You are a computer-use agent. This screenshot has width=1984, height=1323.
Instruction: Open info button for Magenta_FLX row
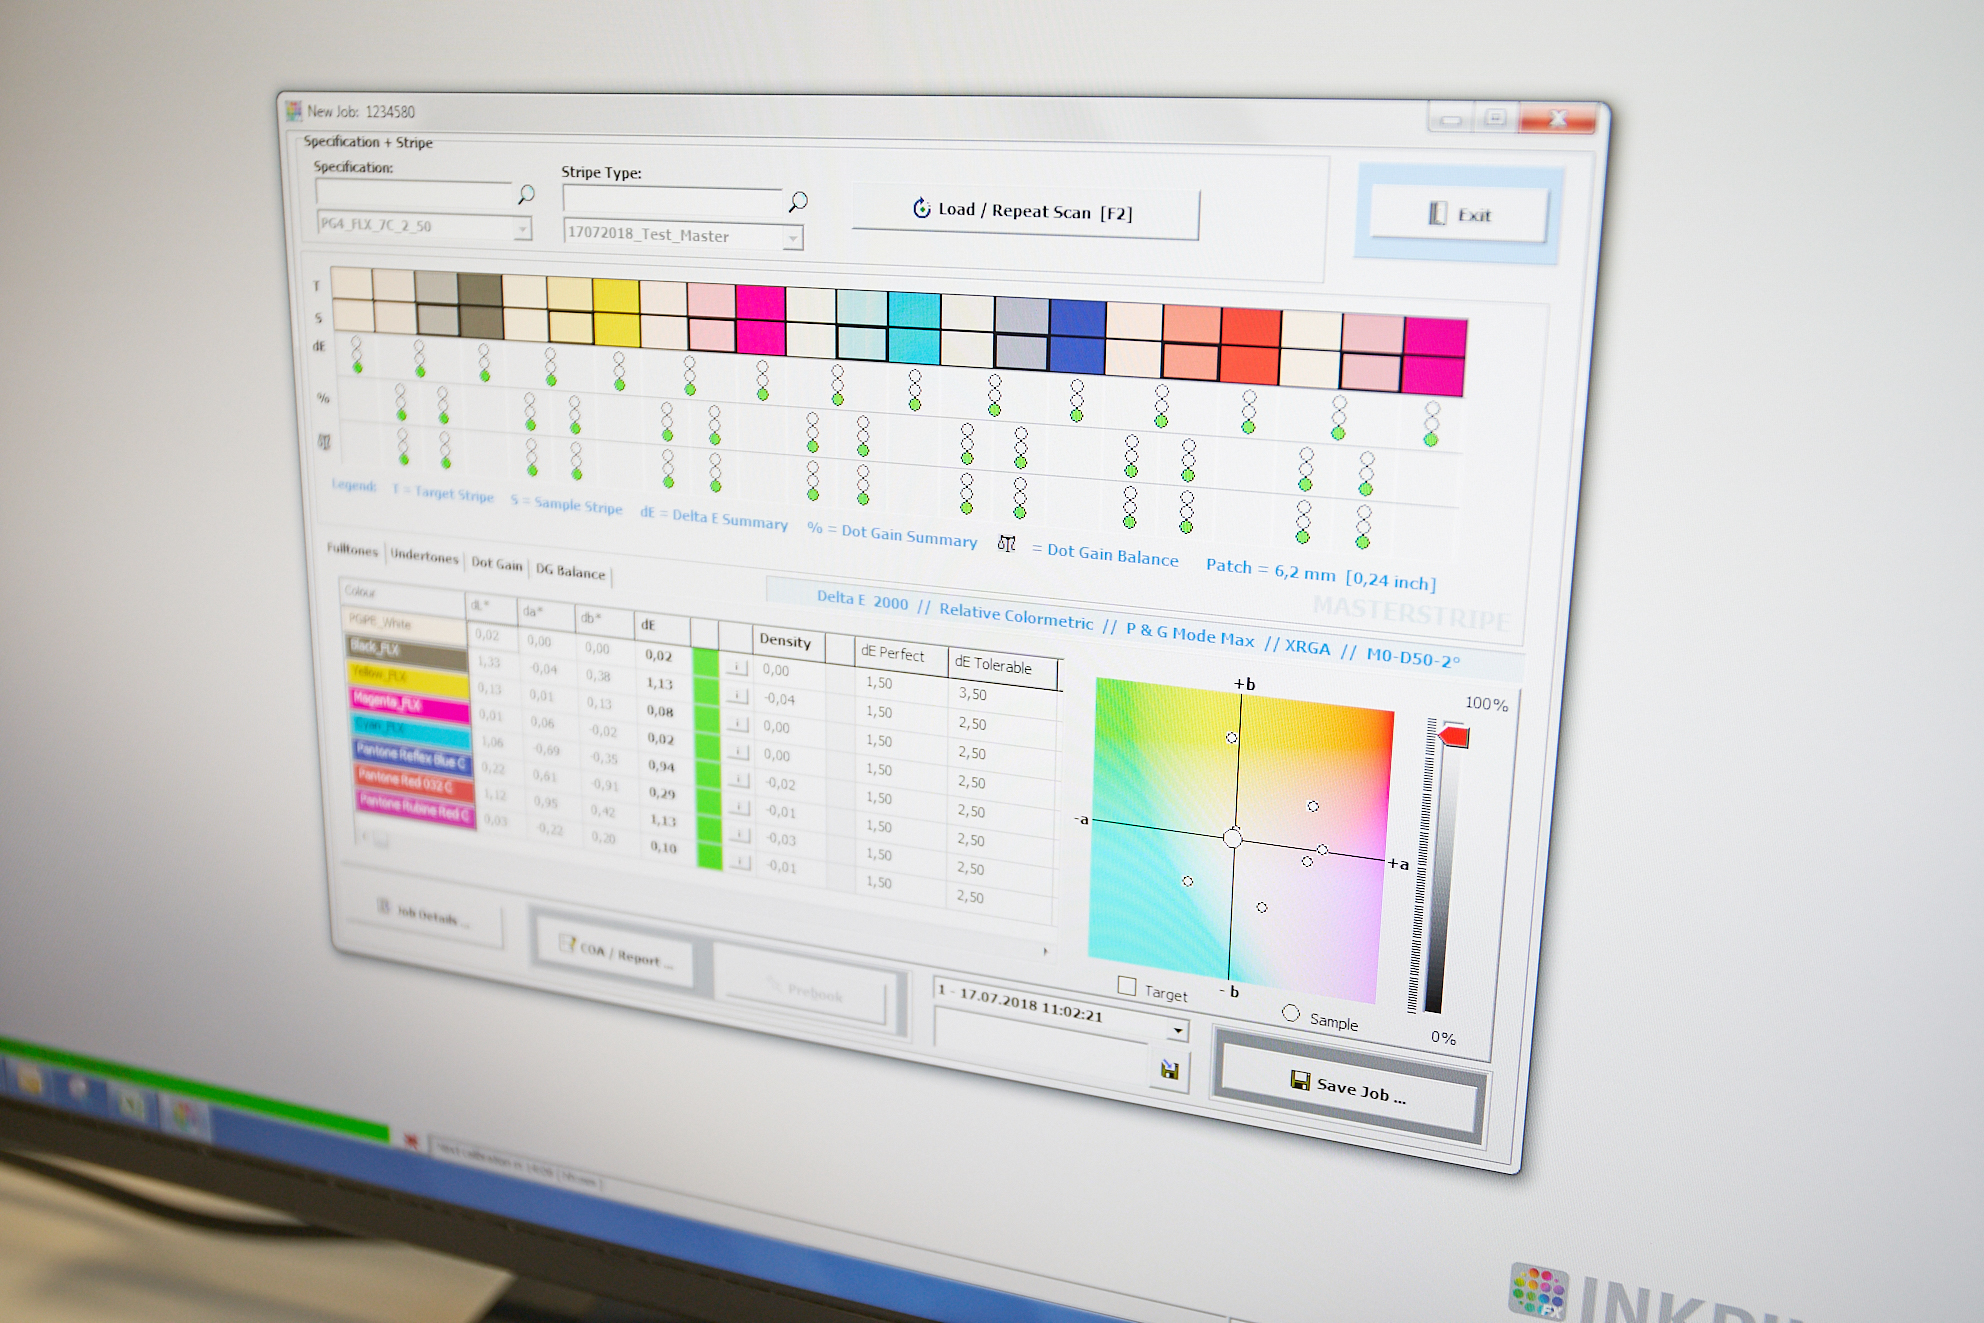739,752
